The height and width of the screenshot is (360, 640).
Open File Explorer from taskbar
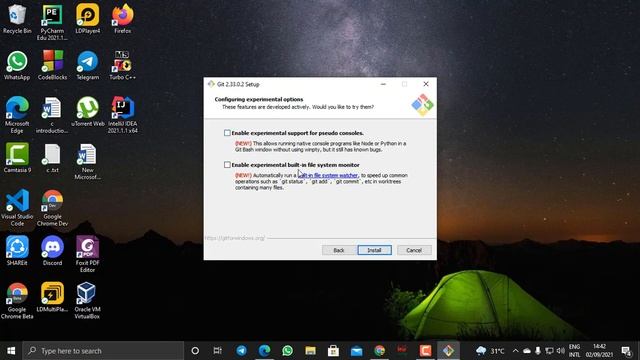311,351
